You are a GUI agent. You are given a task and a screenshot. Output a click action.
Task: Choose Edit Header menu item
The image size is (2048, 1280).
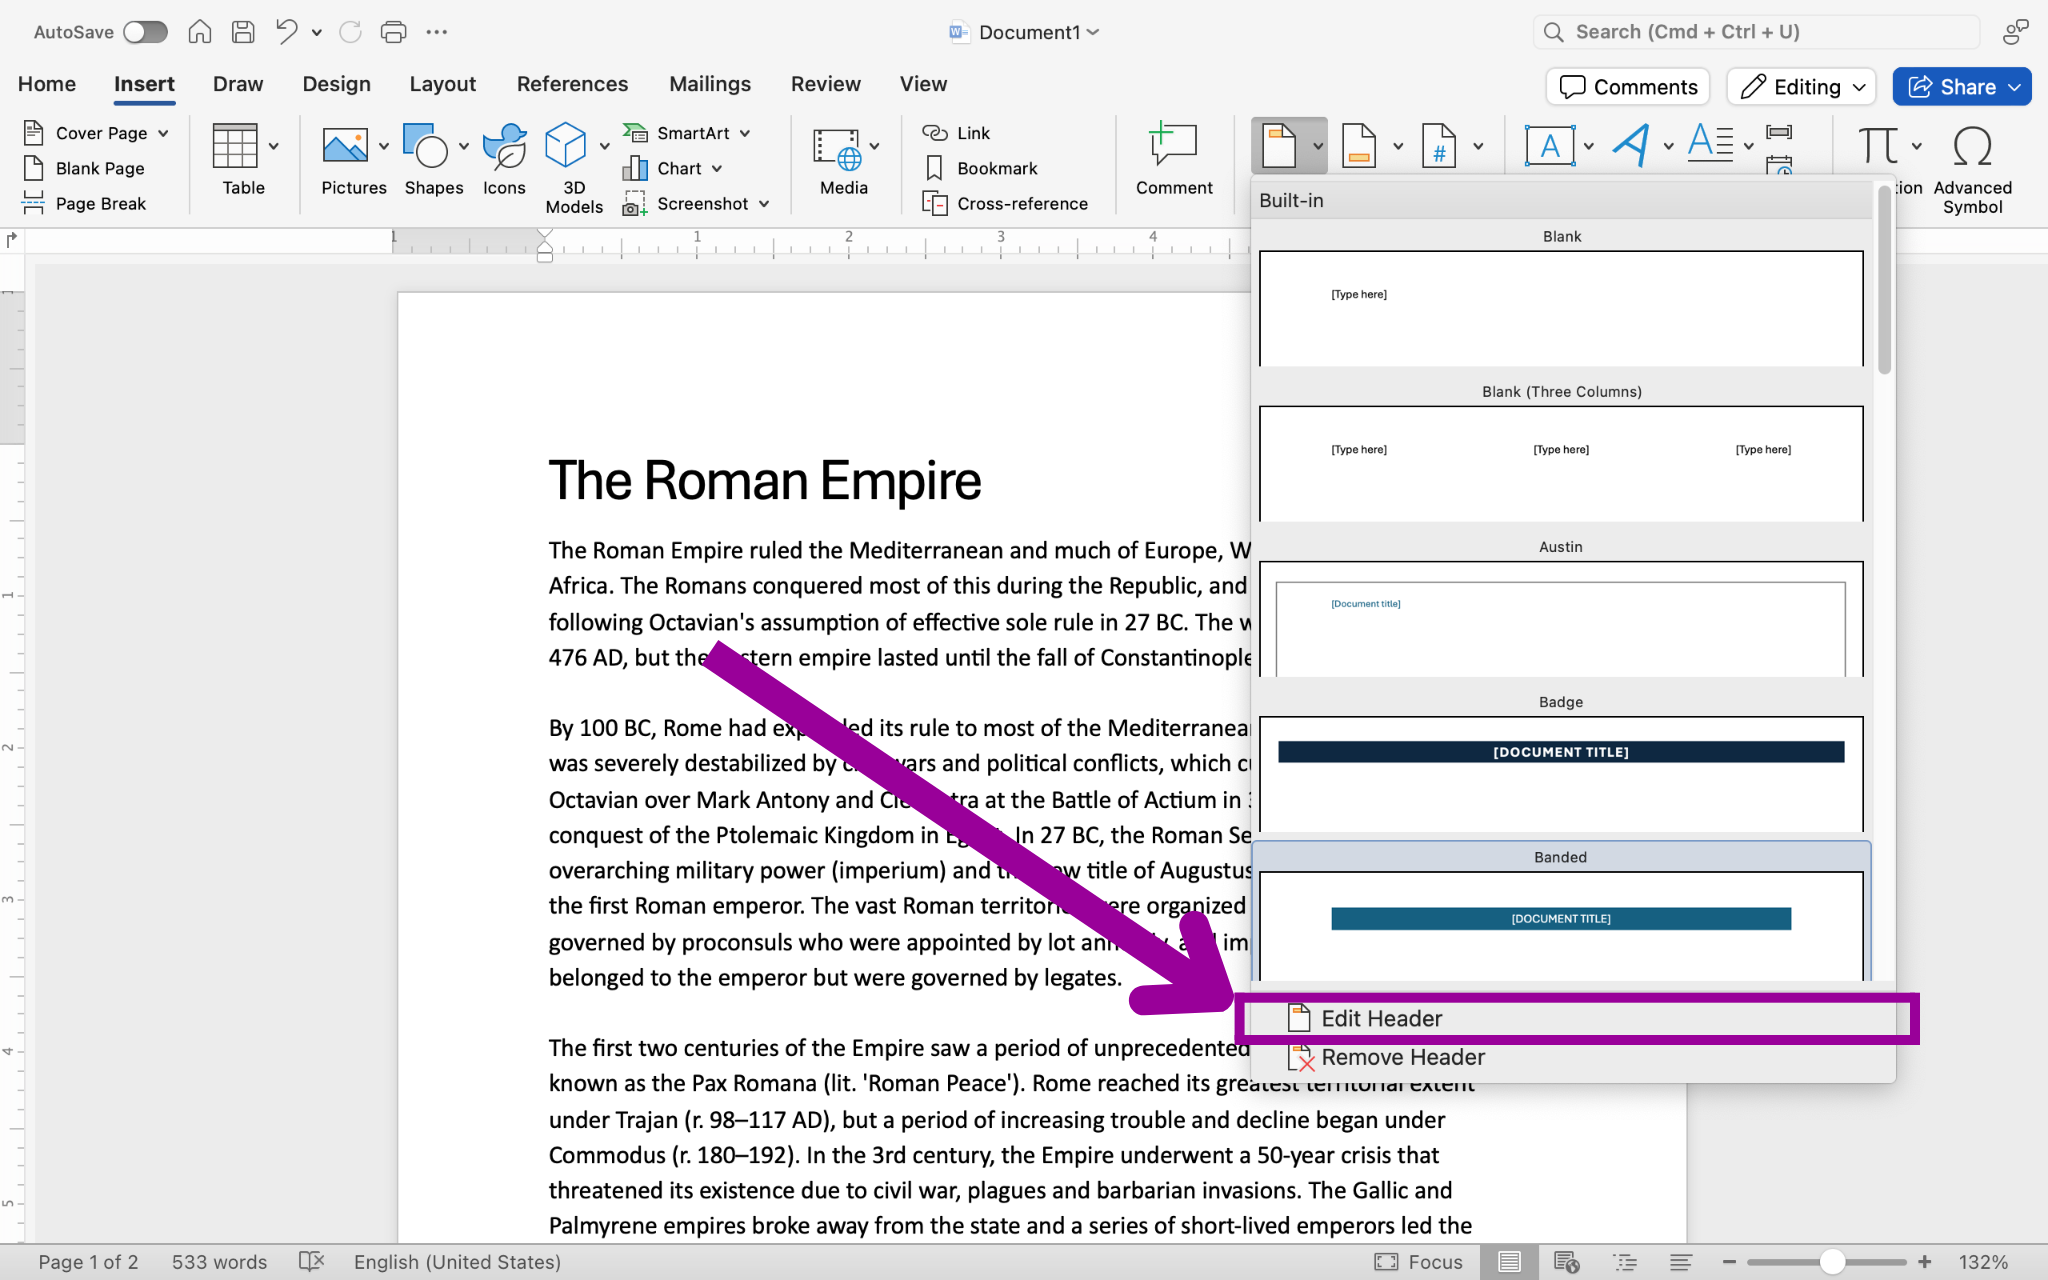pyautogui.click(x=1575, y=1018)
